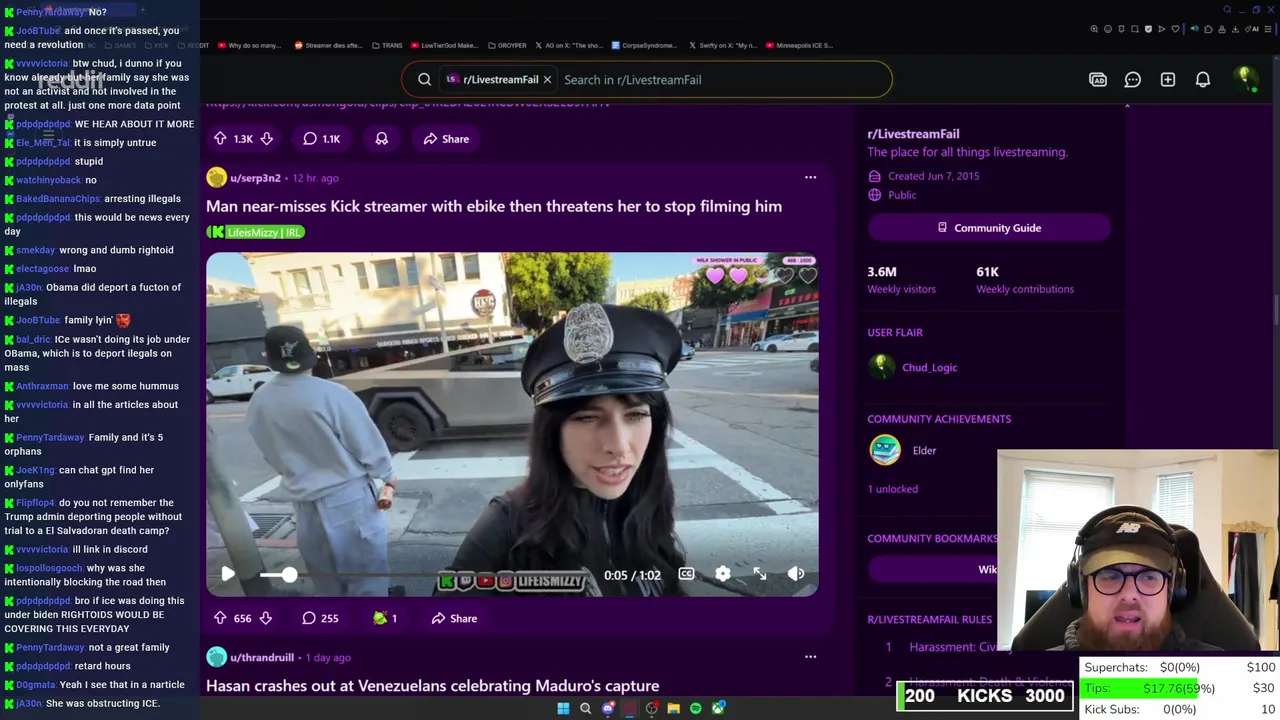Downvote the 656-vote ebike post
The width and height of the screenshot is (1280, 720).
[266, 618]
